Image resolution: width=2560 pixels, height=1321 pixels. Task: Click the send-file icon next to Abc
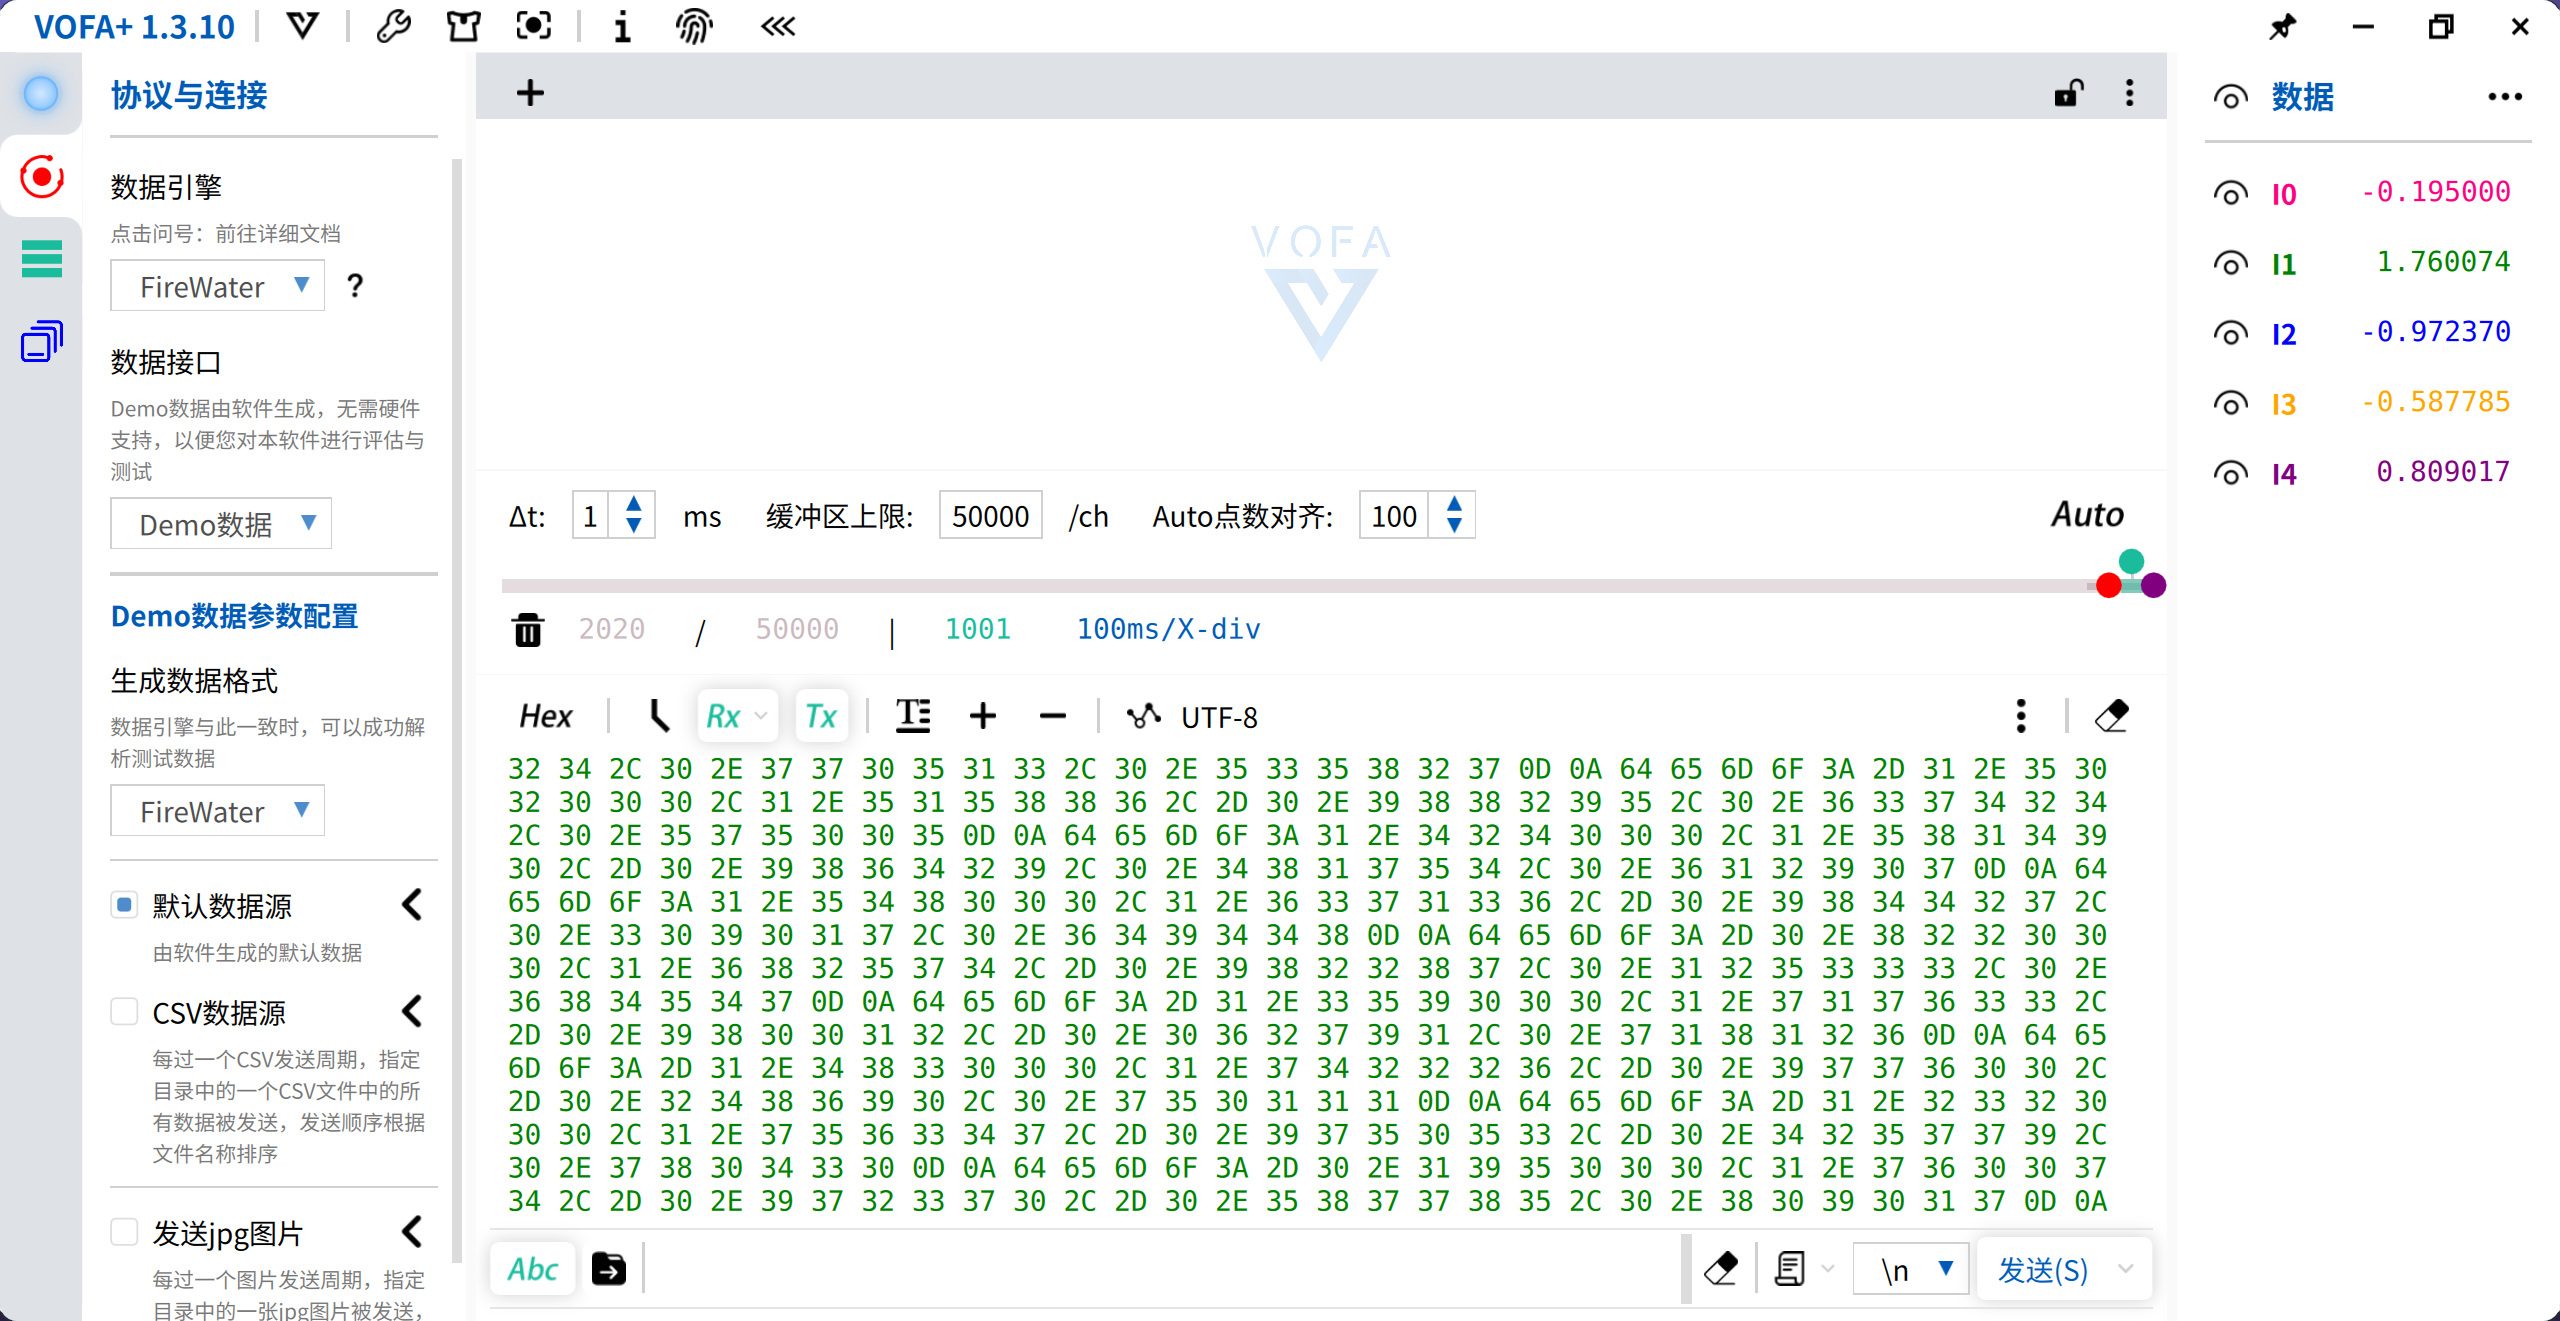[x=609, y=1269]
